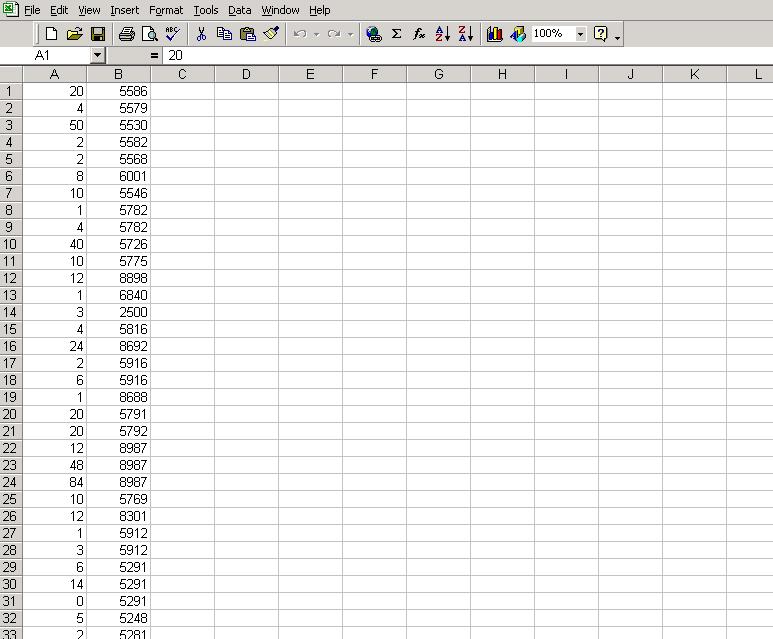773x639 pixels.
Task: Select column B header
Action: [118, 75]
